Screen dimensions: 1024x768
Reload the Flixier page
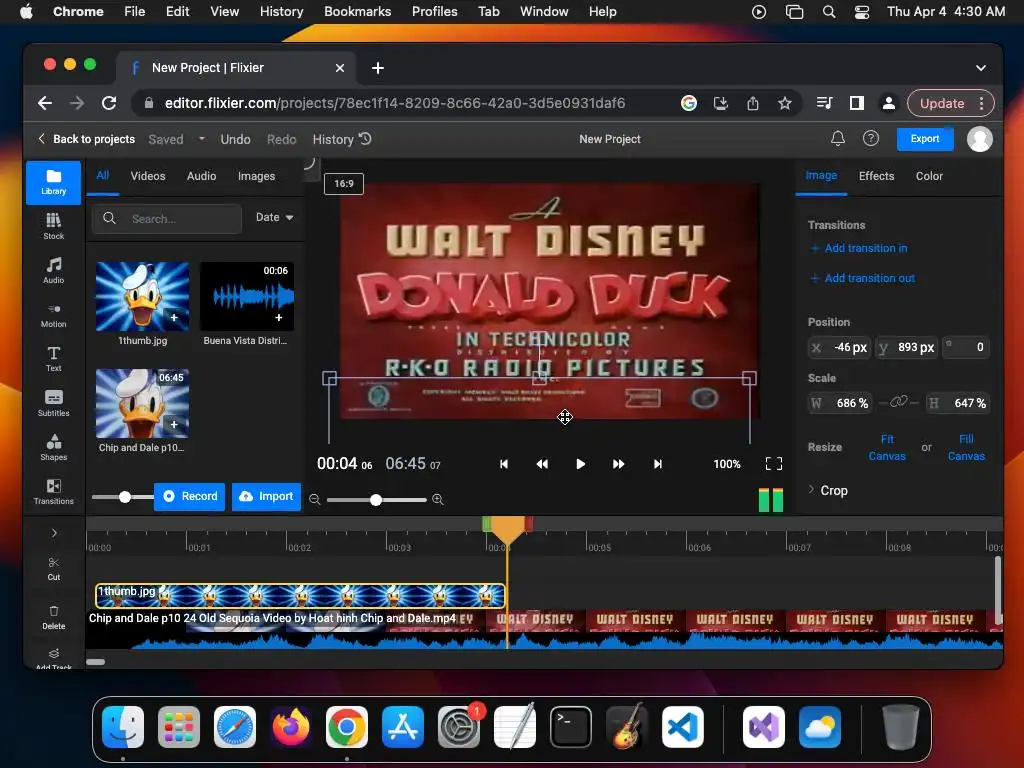point(109,103)
